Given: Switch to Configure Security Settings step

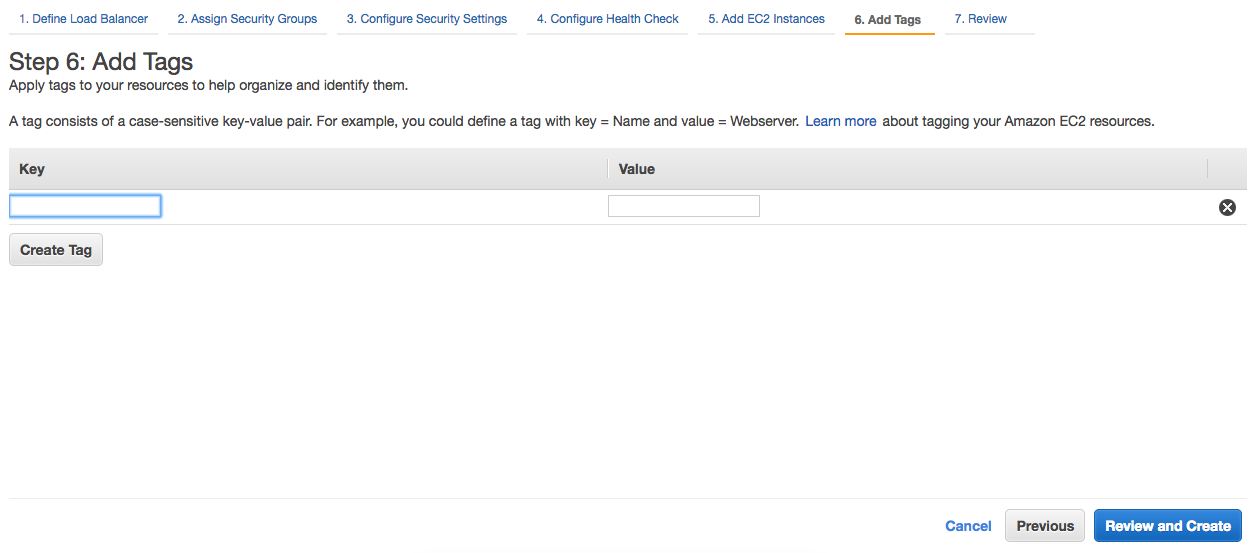Looking at the screenshot, I should pos(427,19).
